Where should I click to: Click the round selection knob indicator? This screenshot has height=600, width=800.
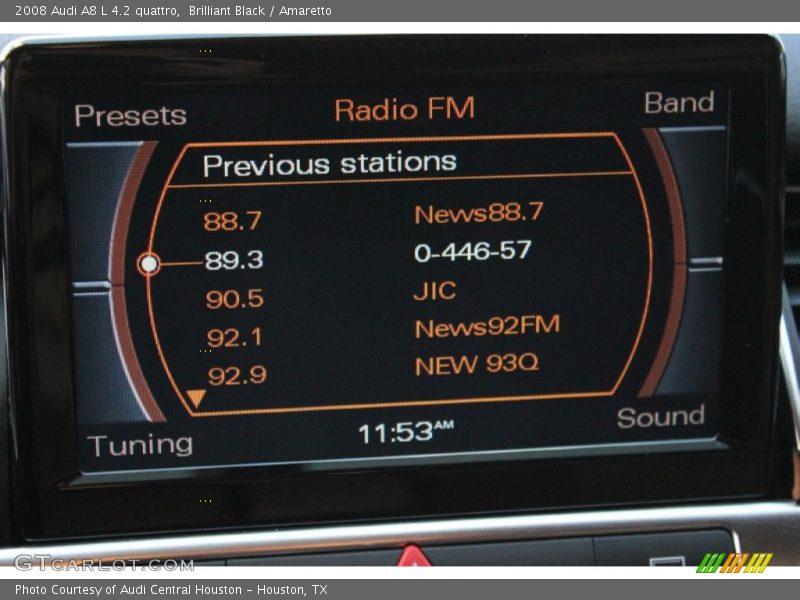(148, 264)
